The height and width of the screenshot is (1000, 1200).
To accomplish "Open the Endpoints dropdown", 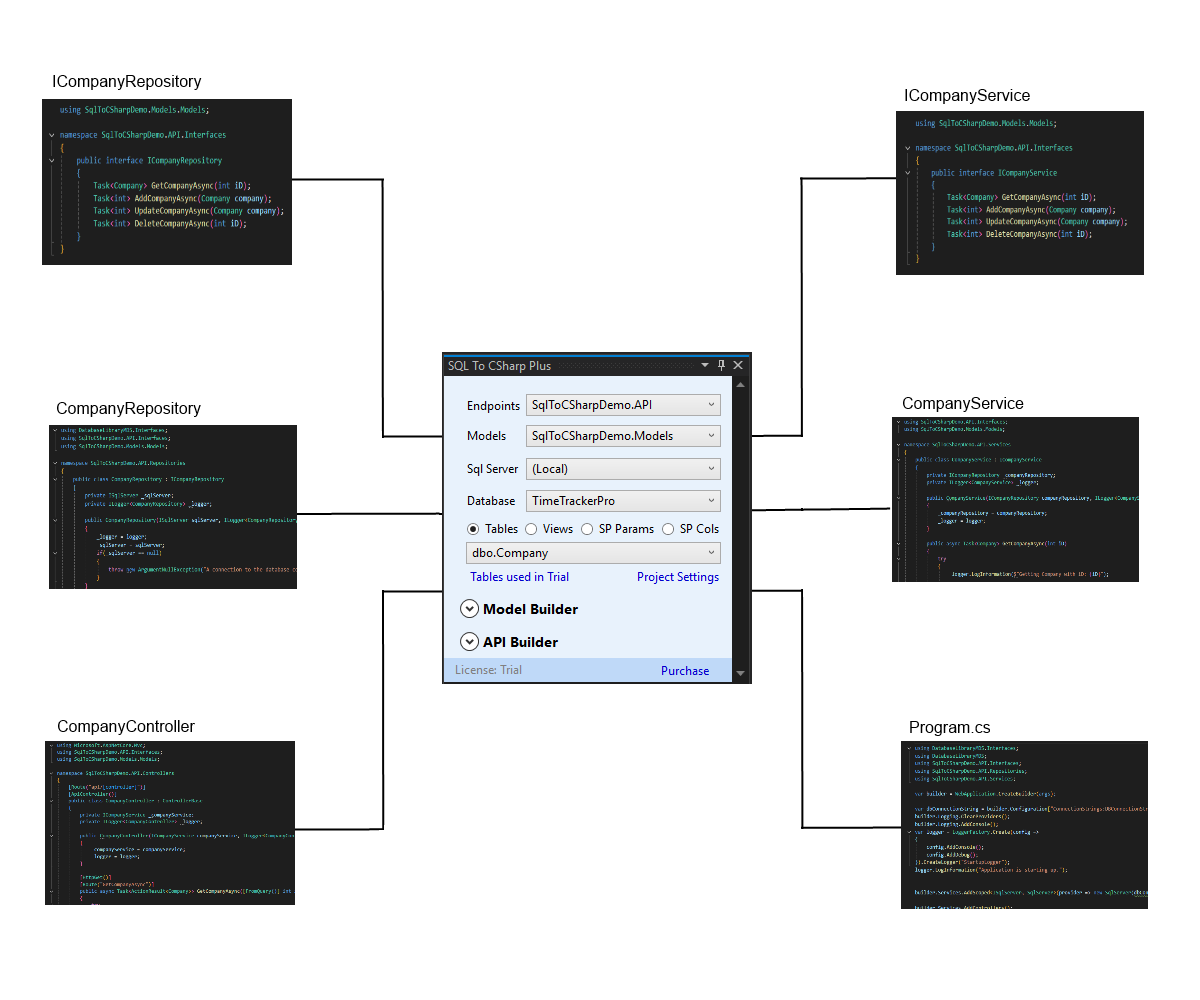I will click(x=623, y=405).
